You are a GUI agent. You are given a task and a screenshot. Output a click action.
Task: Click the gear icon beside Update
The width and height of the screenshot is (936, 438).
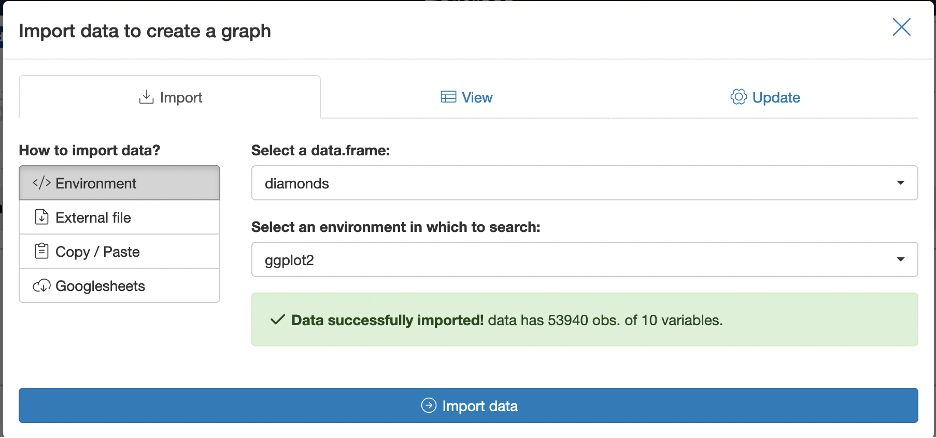point(739,97)
